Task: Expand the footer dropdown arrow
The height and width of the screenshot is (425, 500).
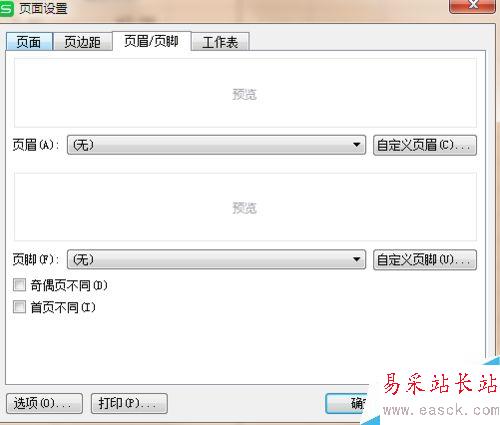Action: tap(356, 259)
